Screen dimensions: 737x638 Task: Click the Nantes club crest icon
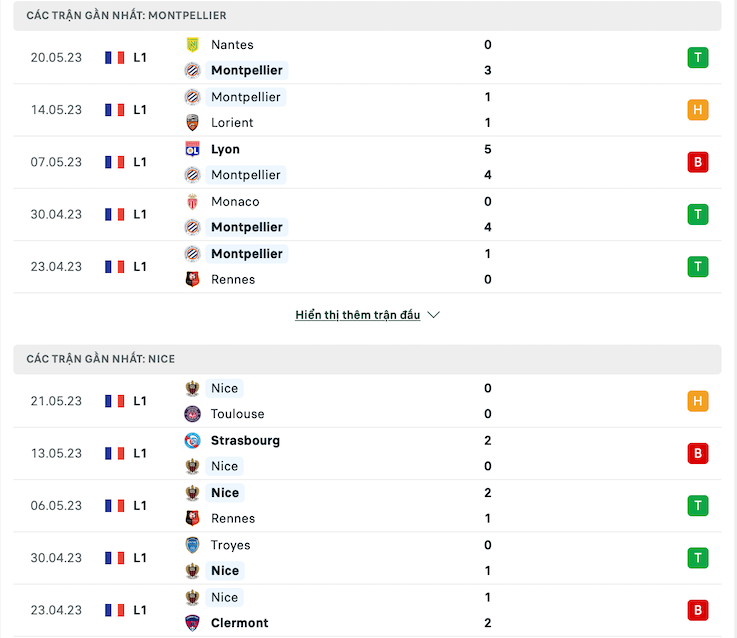[192, 45]
